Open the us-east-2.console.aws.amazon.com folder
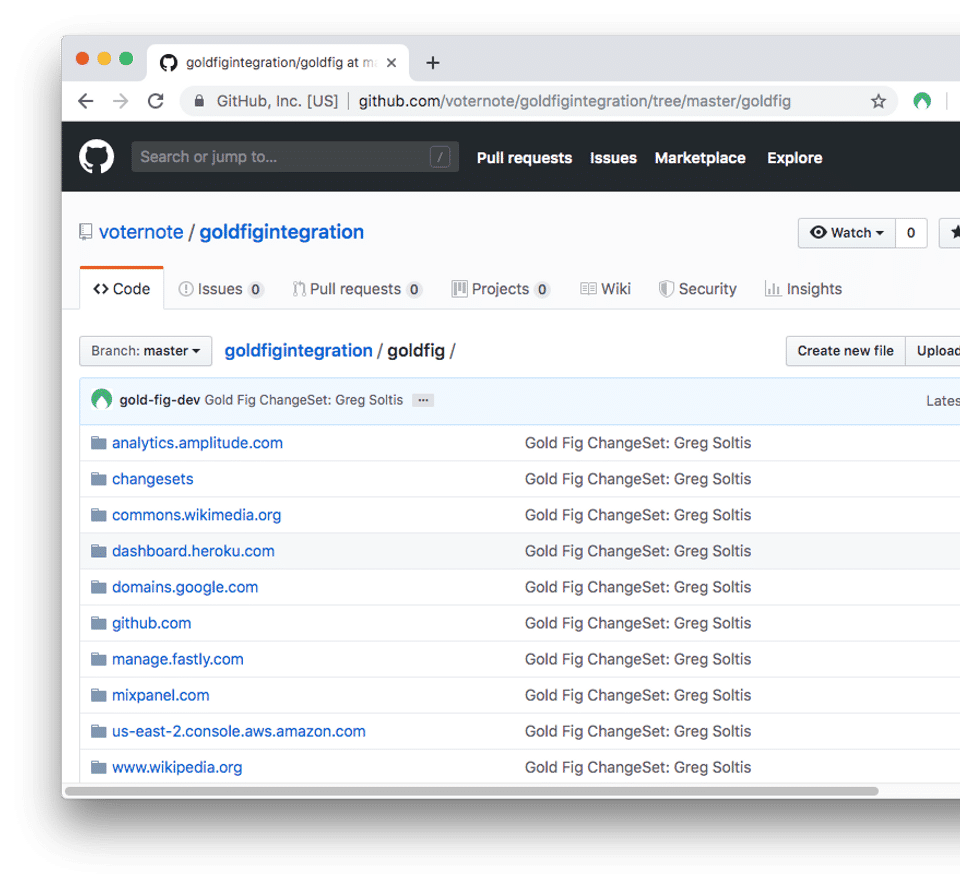960x886 pixels. [238, 731]
